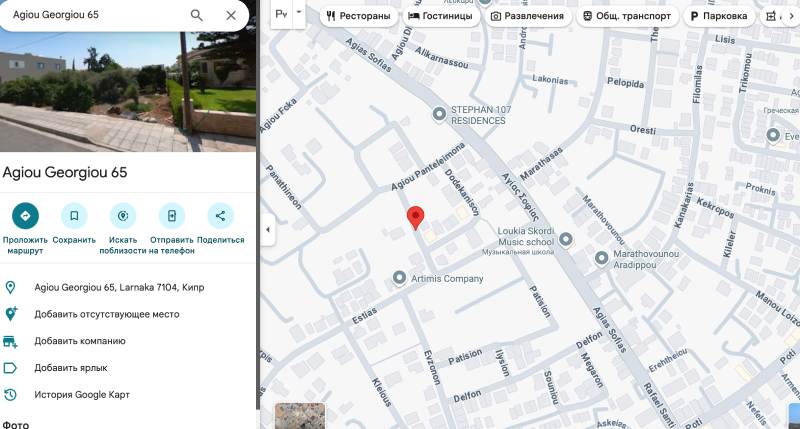800x429 pixels.
Task: Click the Oresti street label
Action: coord(643,130)
